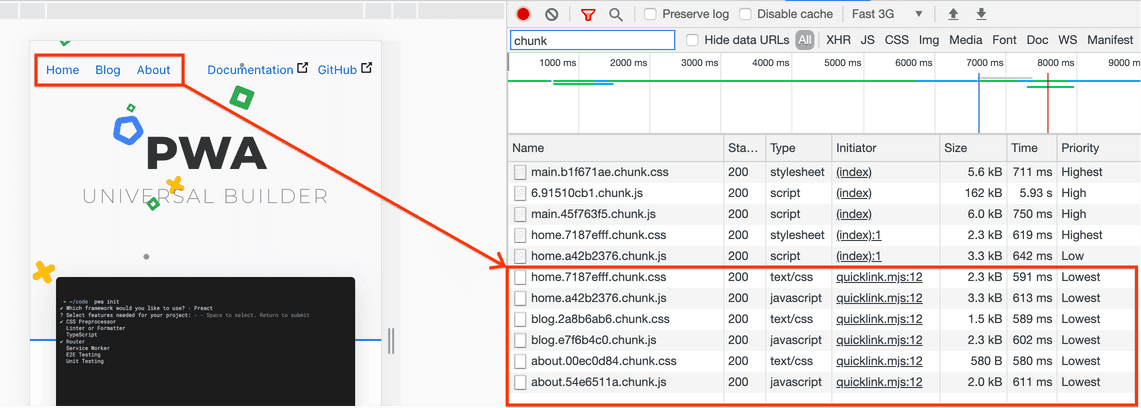Click file icon of about.54e6511a.chunk.js row
Viewport: 1141px width, 408px height.
(x=520, y=383)
